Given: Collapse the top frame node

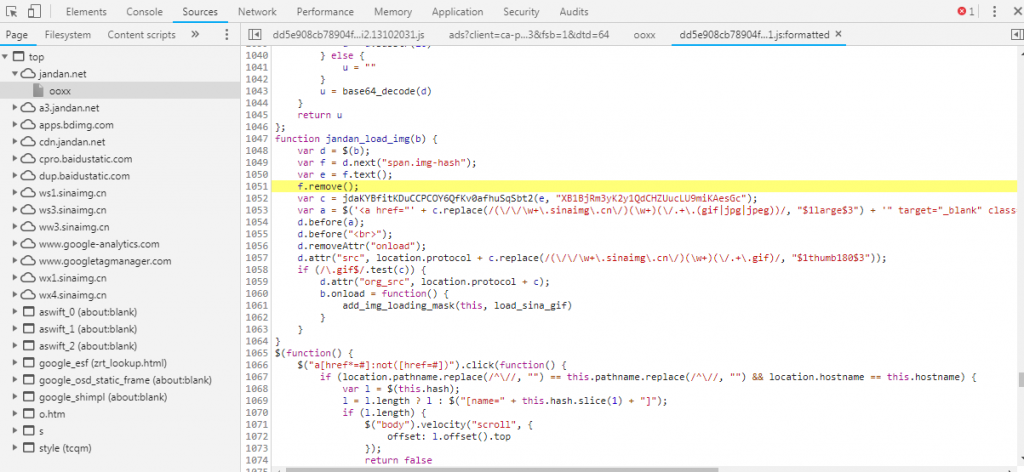Looking at the screenshot, I should click(7, 57).
